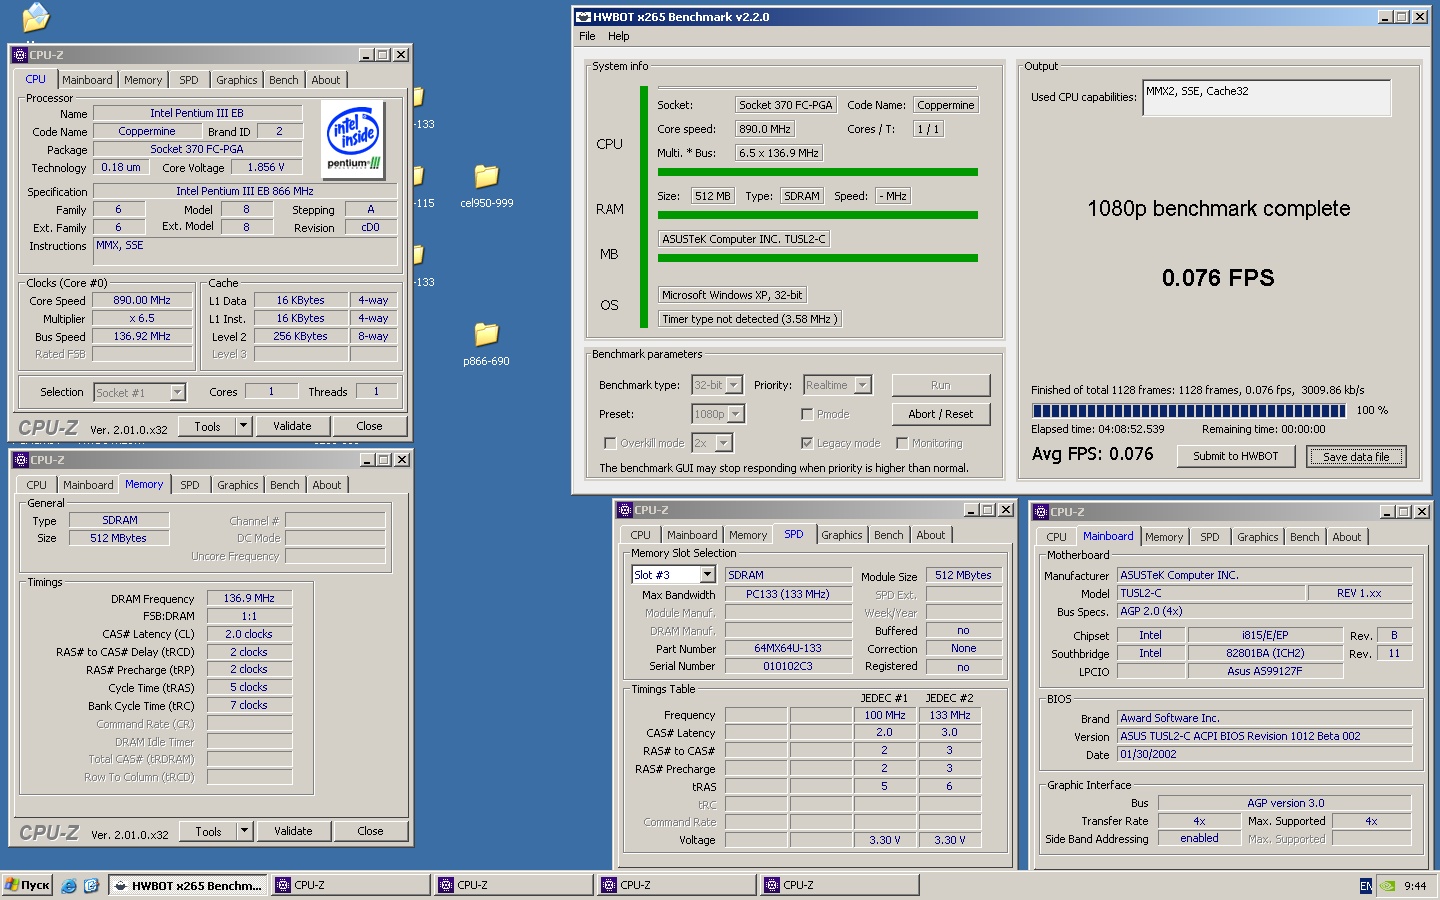Click the title icon of the CPU-Z CPU window
The height and width of the screenshot is (900, 1440).
point(20,55)
